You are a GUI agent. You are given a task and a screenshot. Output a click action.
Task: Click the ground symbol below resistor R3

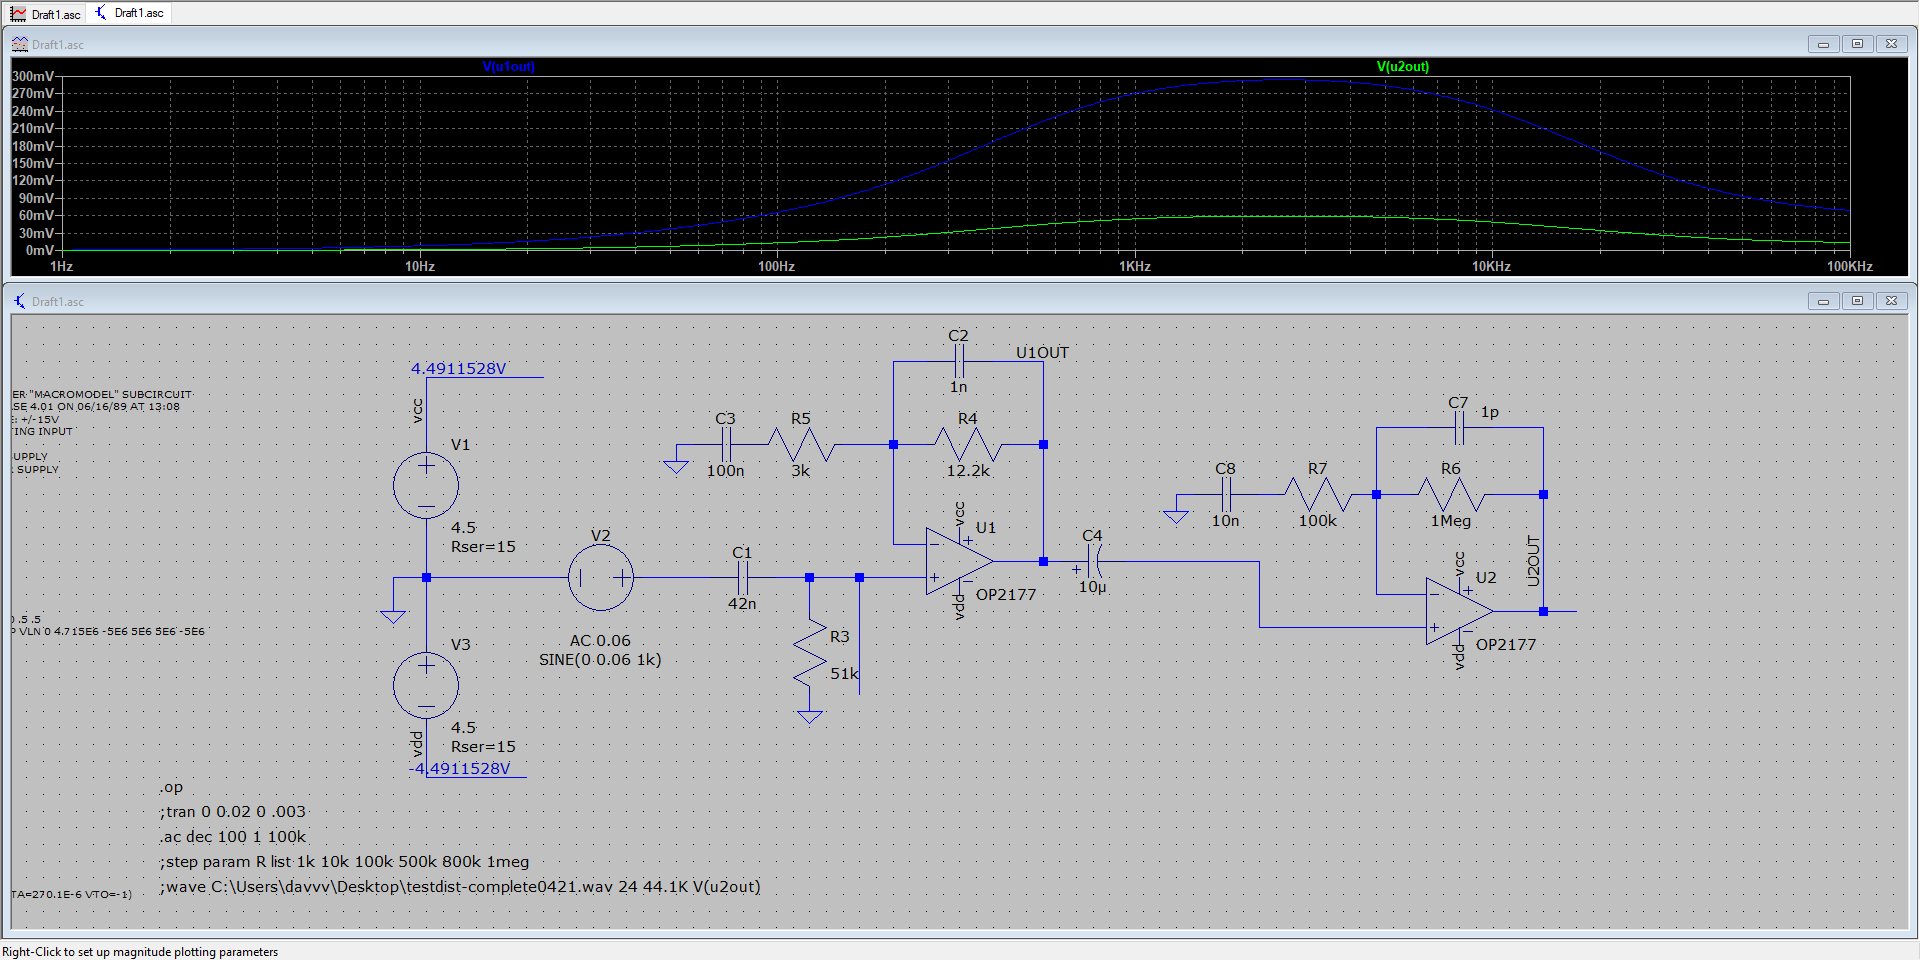(x=808, y=715)
